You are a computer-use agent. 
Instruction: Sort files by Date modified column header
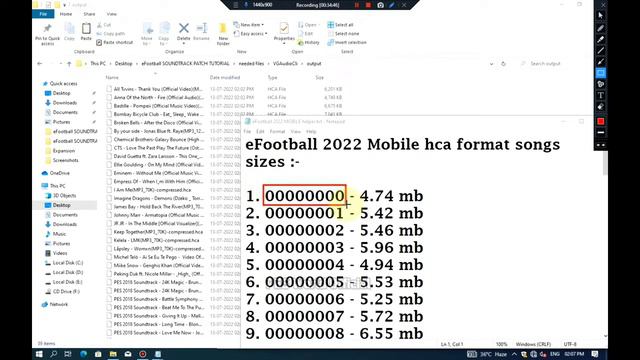click(225, 77)
